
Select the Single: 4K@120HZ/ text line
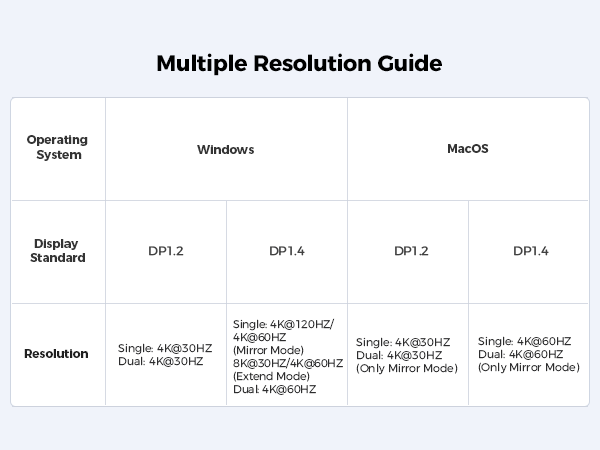[x=283, y=324]
